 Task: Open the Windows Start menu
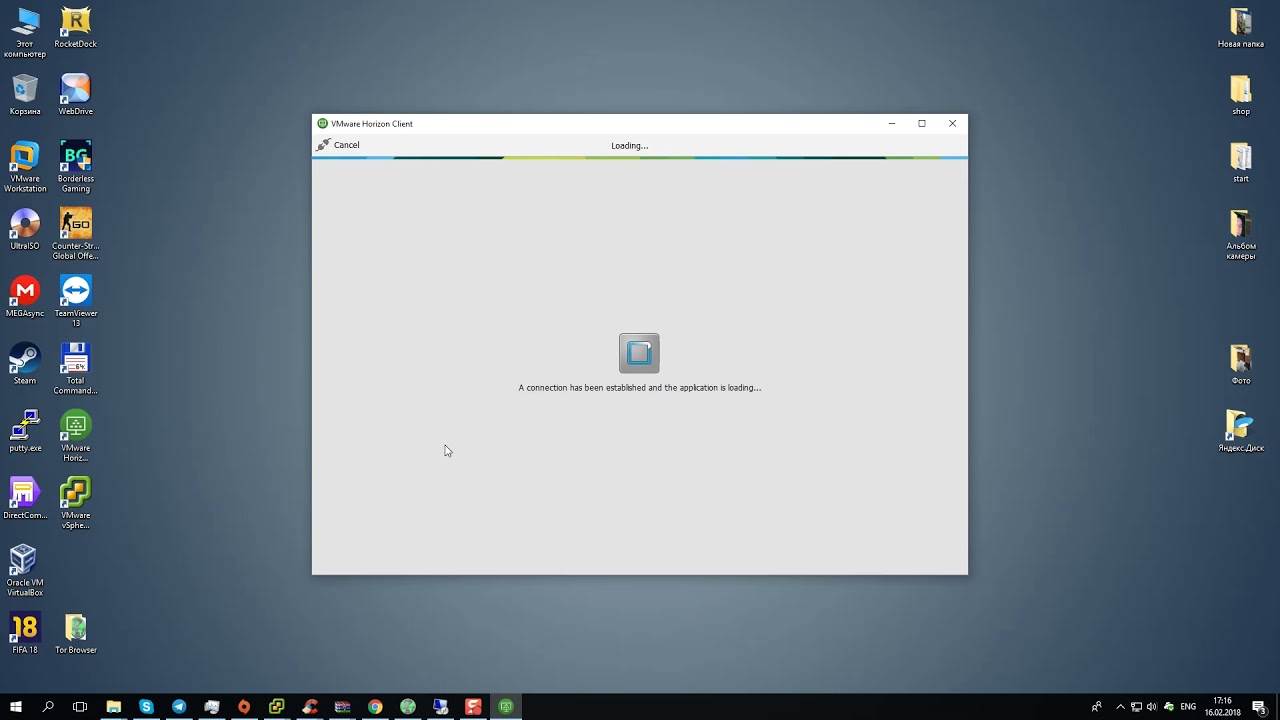(x=16, y=707)
